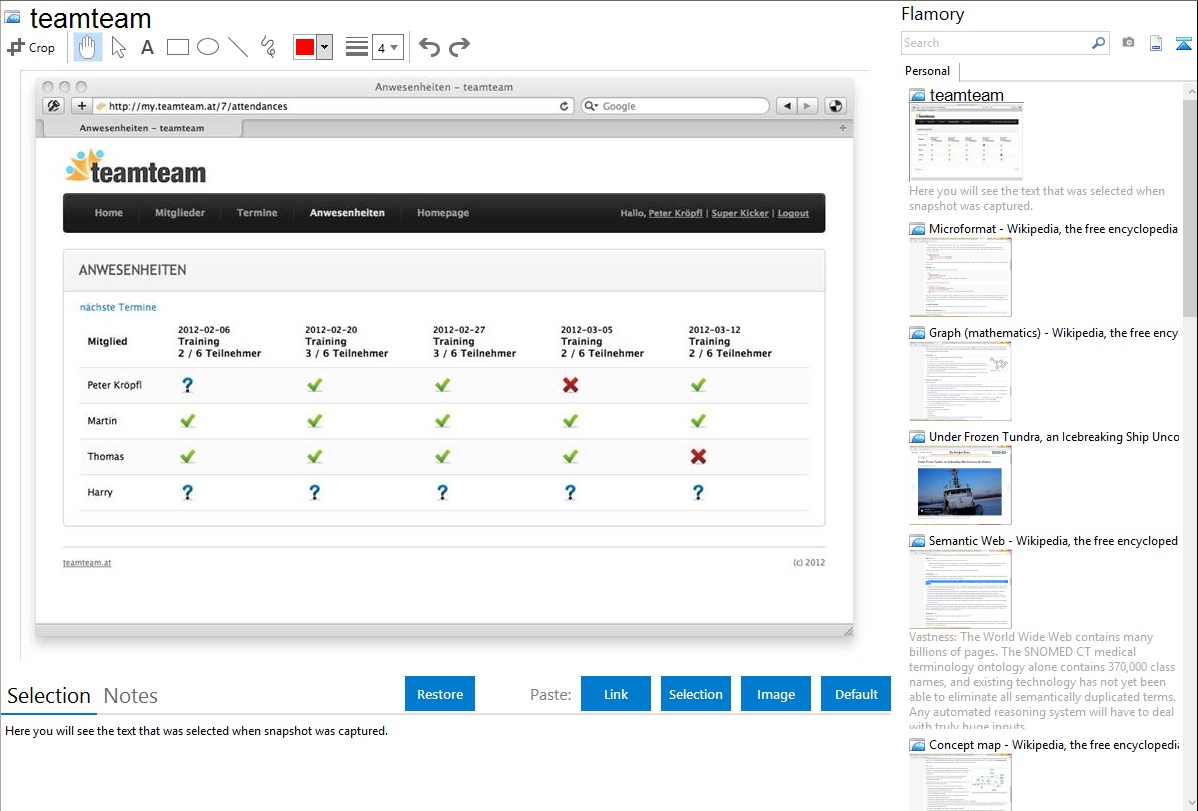Viewport: 1198px width, 811px height.
Task: Click Peter Kröpfl's question mark for 2012-02-06
Action: coord(187,385)
